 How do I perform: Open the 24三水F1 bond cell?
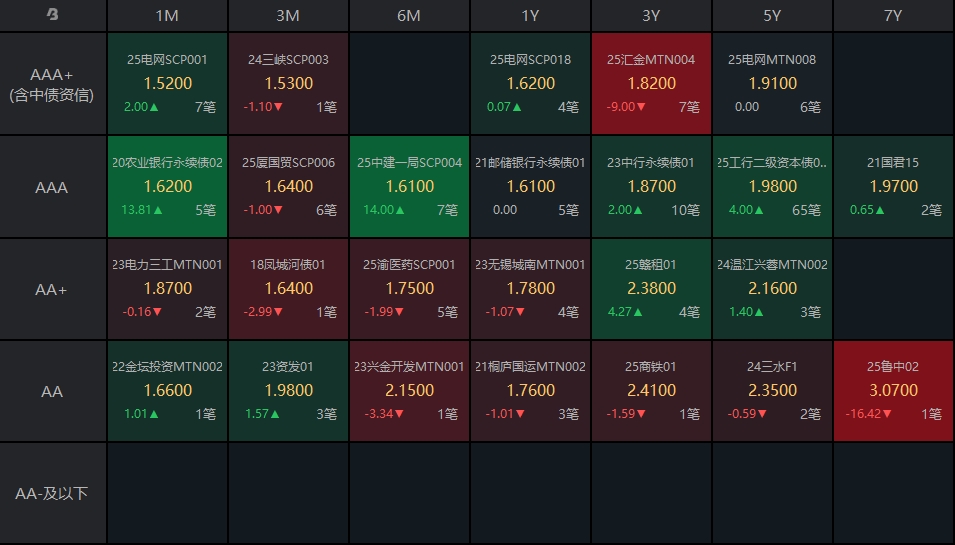pos(772,391)
